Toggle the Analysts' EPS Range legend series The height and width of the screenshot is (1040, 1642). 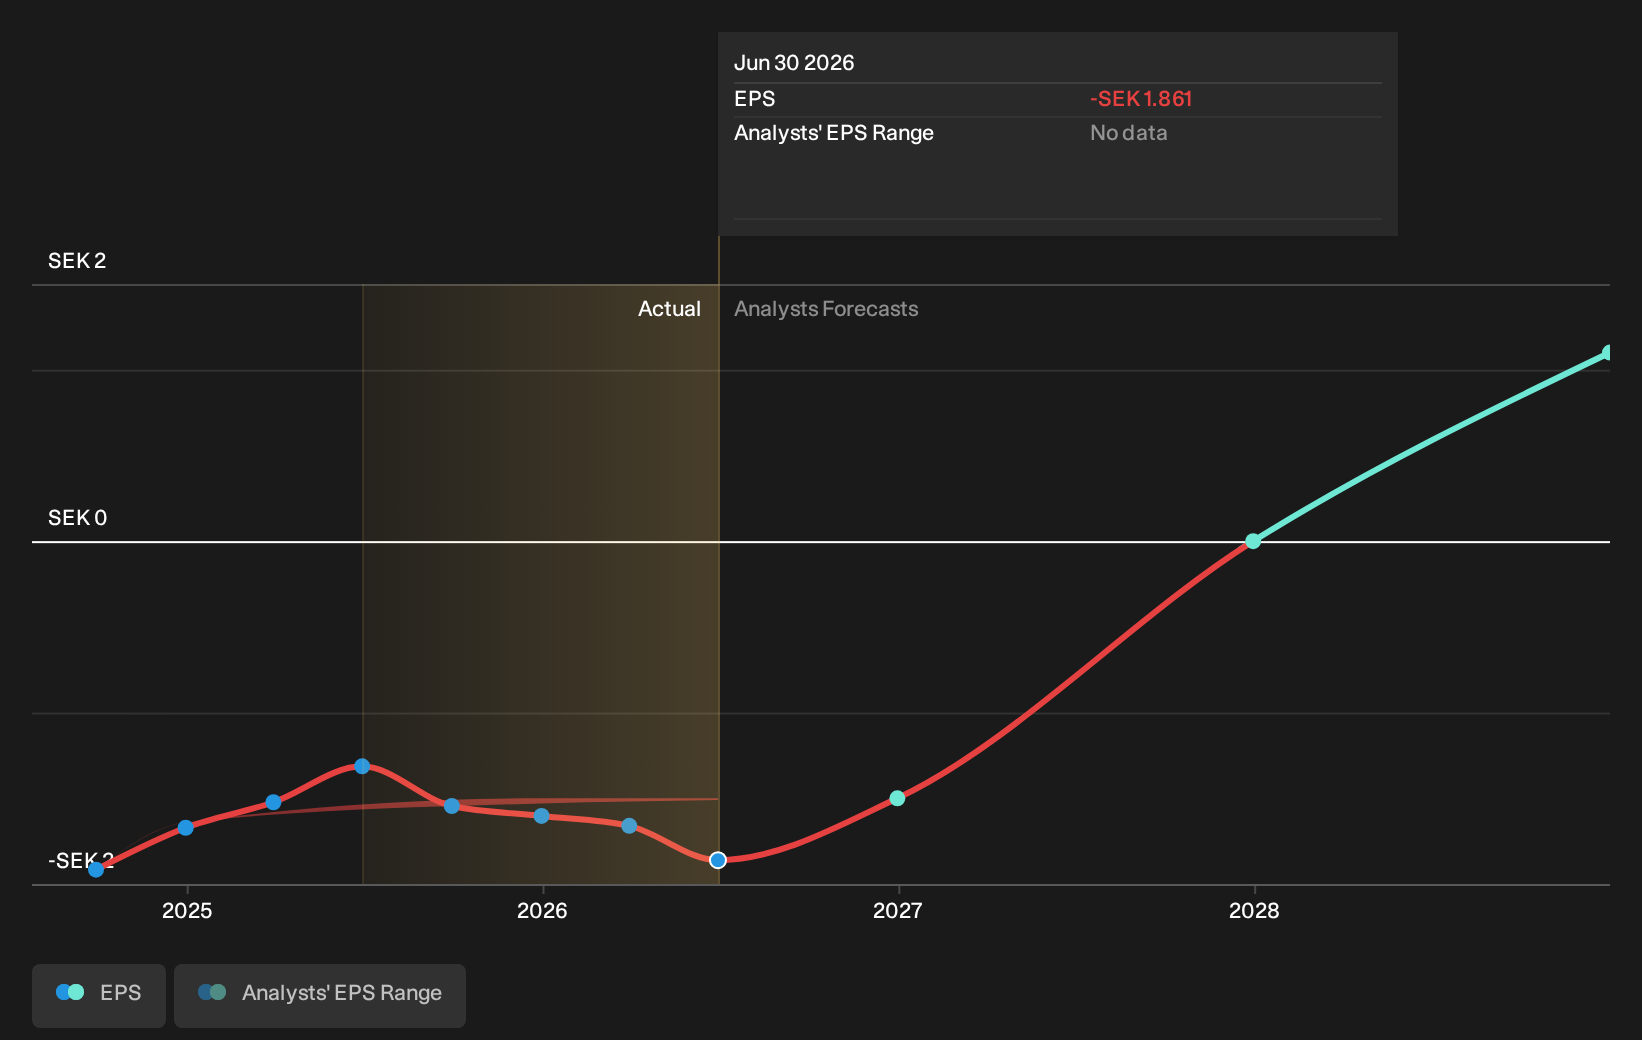320,995
